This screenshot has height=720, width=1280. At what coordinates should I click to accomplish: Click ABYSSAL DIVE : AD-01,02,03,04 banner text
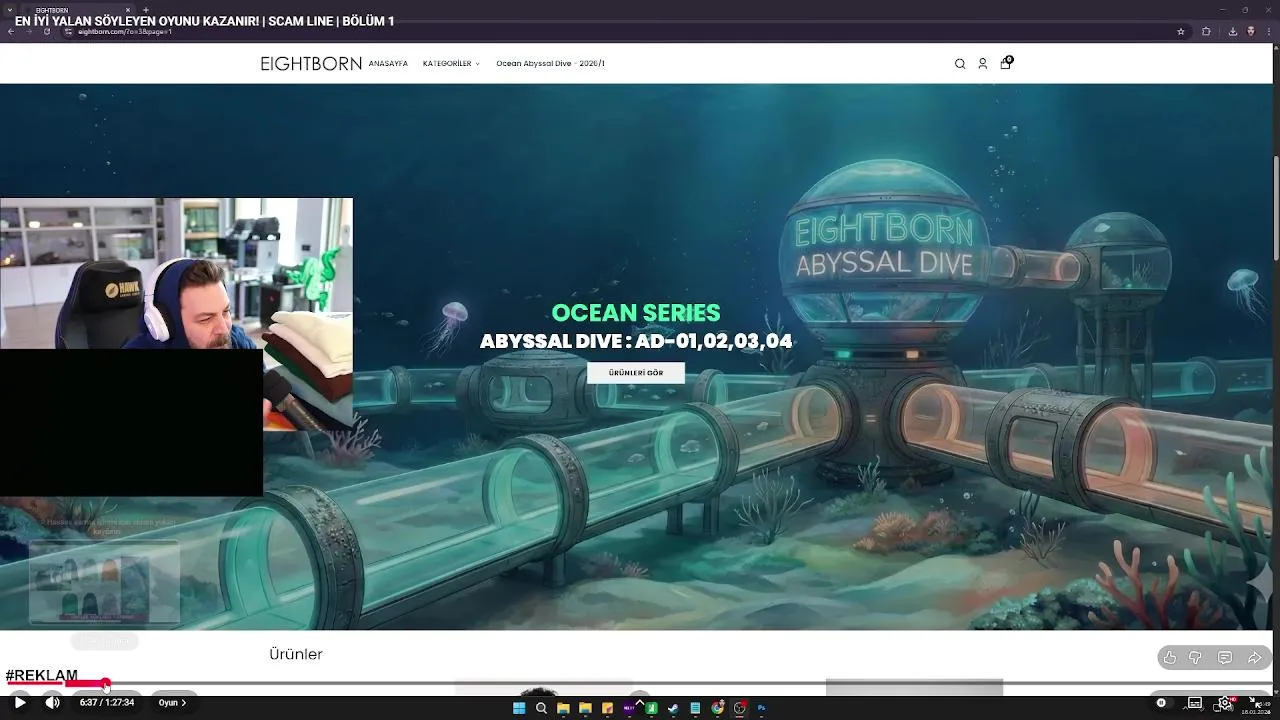click(636, 342)
